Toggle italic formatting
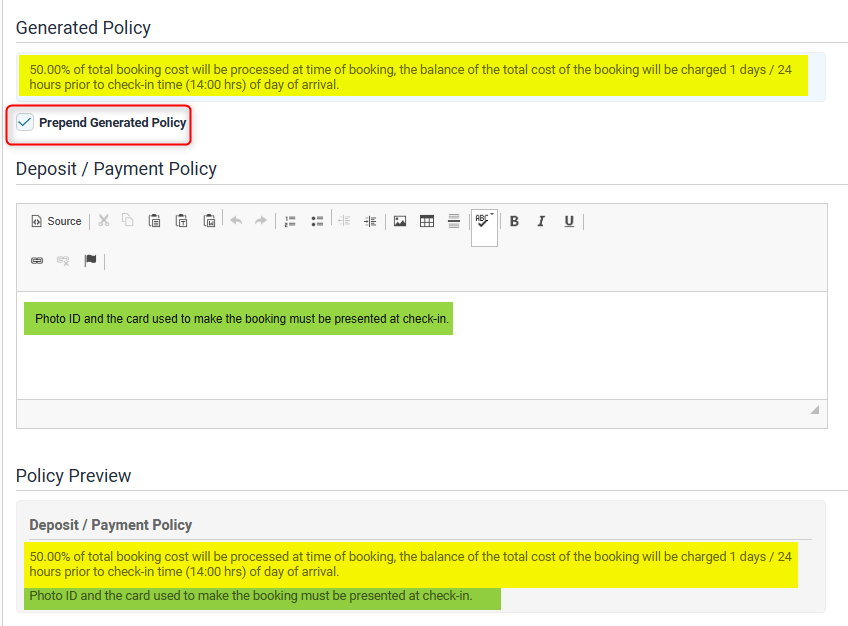The width and height of the screenshot is (848, 626). 541,221
